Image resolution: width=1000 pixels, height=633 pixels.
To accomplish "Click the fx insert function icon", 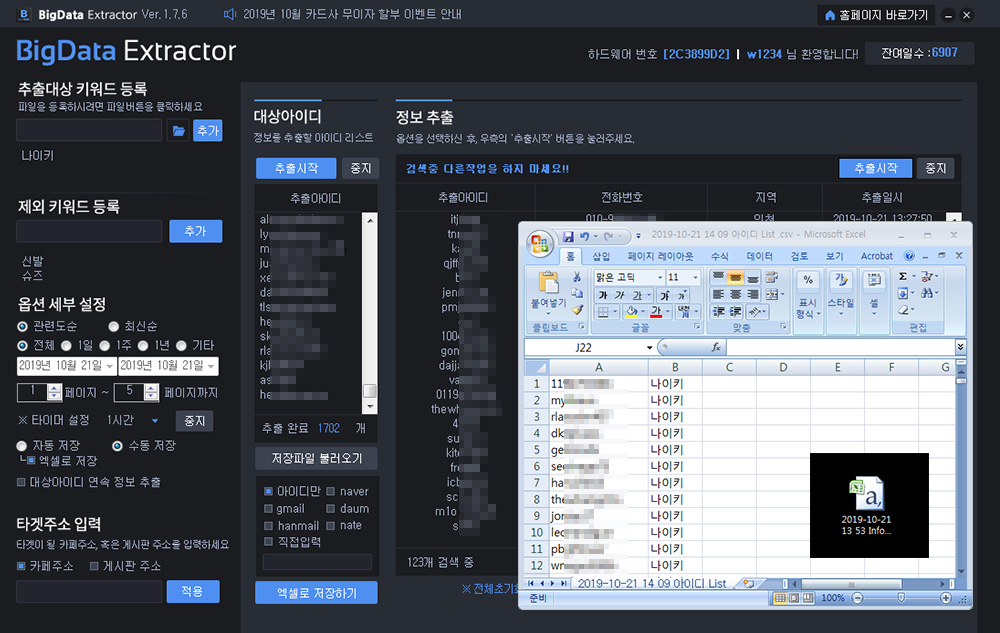I will (716, 347).
